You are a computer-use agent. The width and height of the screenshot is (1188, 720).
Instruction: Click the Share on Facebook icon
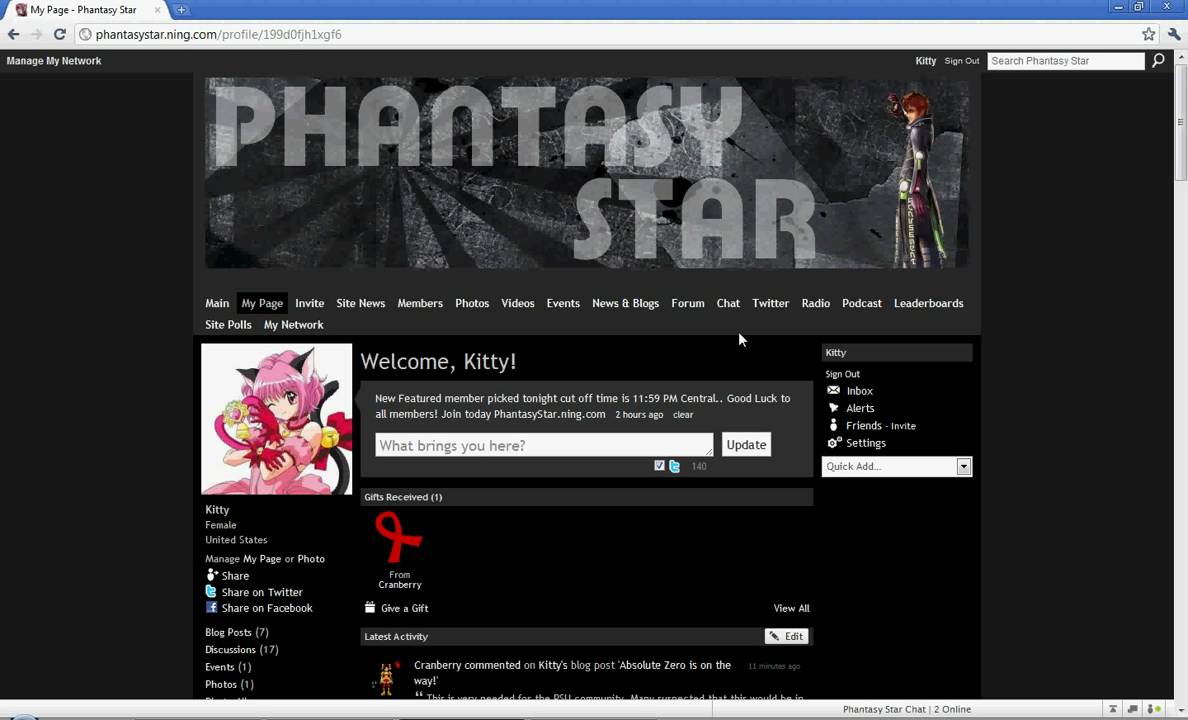[x=211, y=608]
